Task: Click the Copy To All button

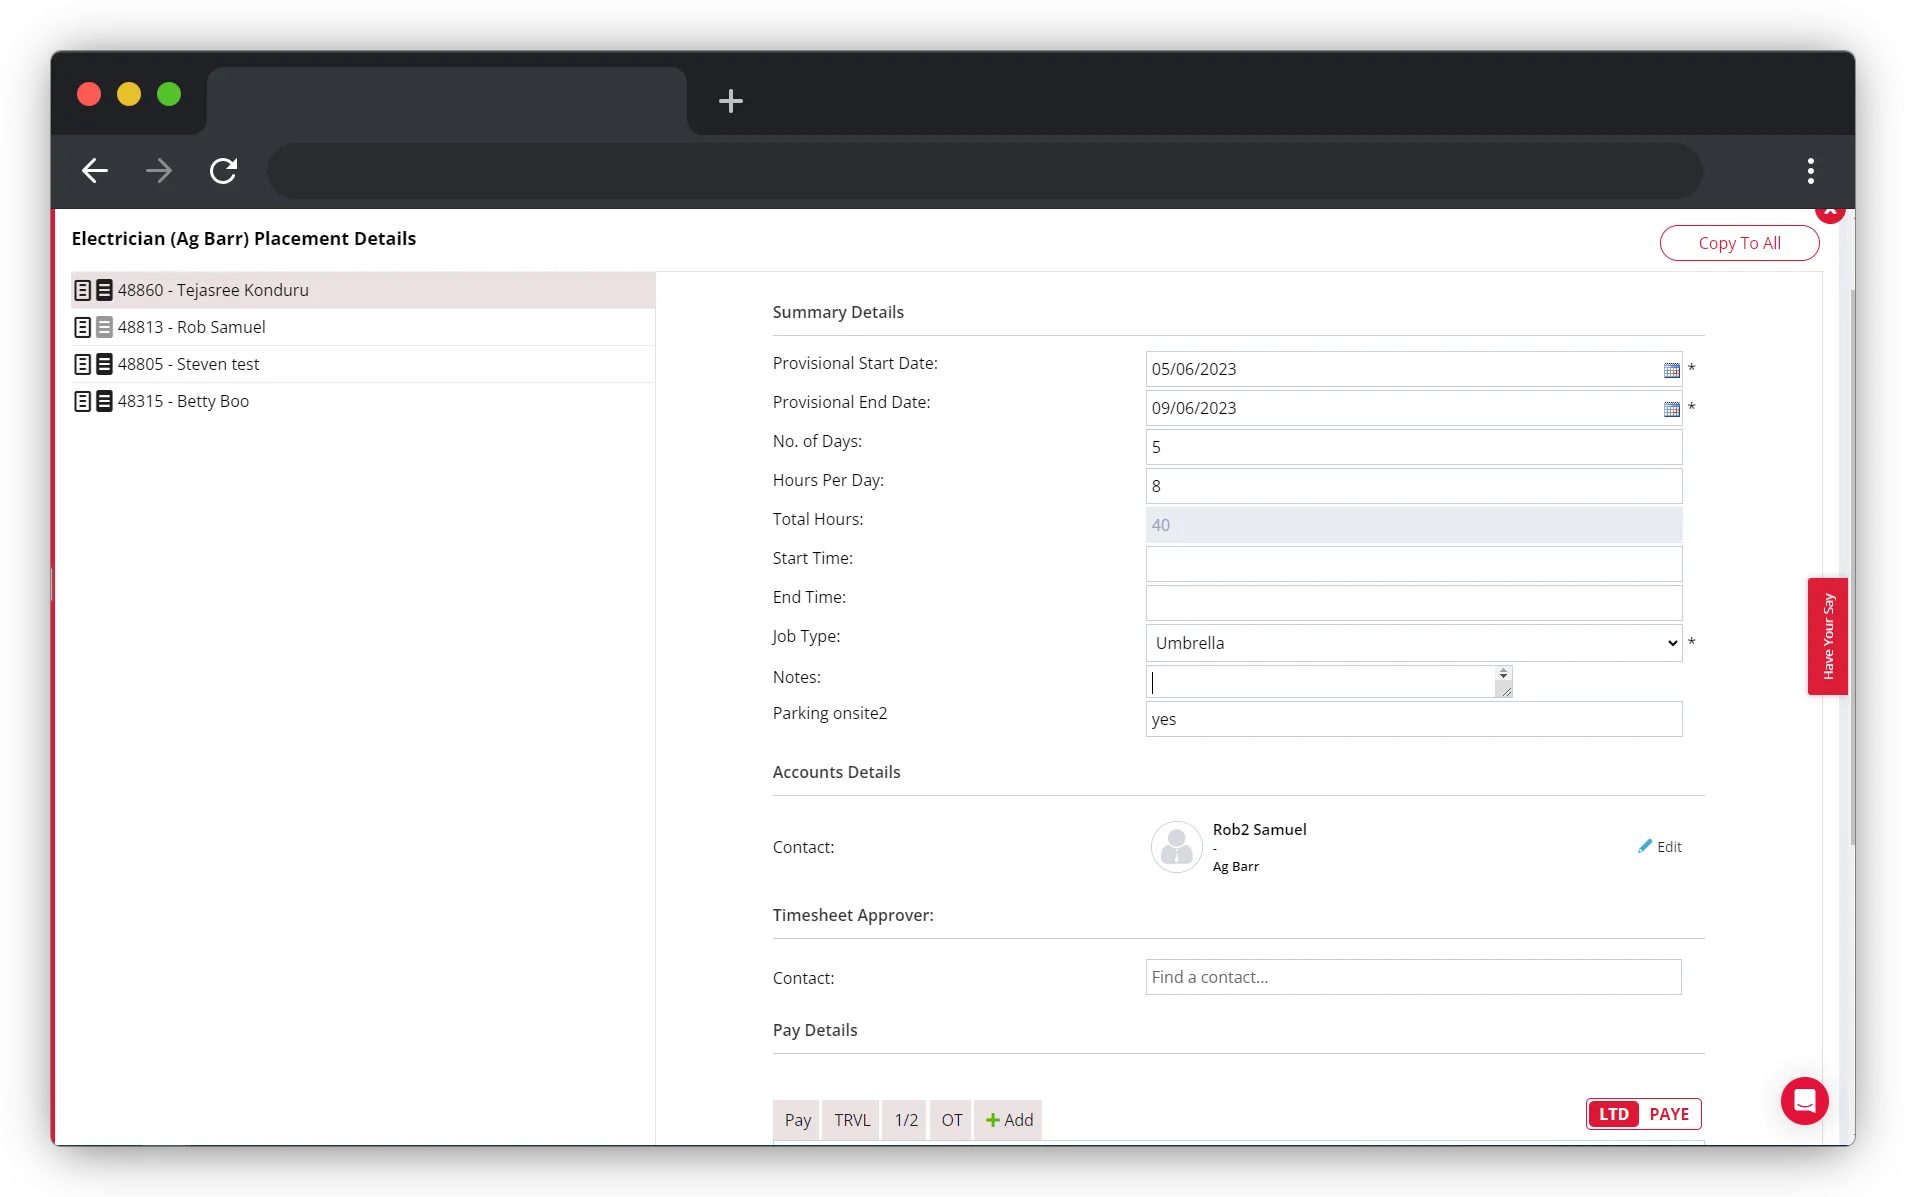Action: [x=1739, y=243]
